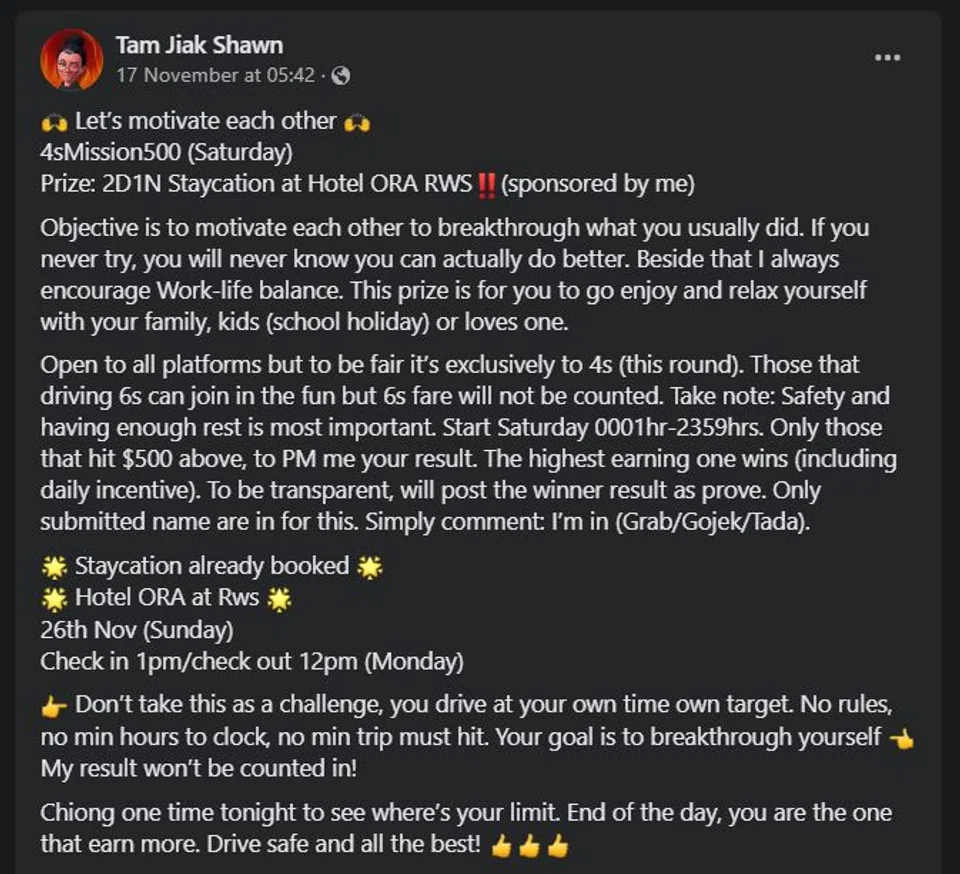
Task: Click the sun emoji after "Hotel ORA at Rws"
Action: click(279, 600)
